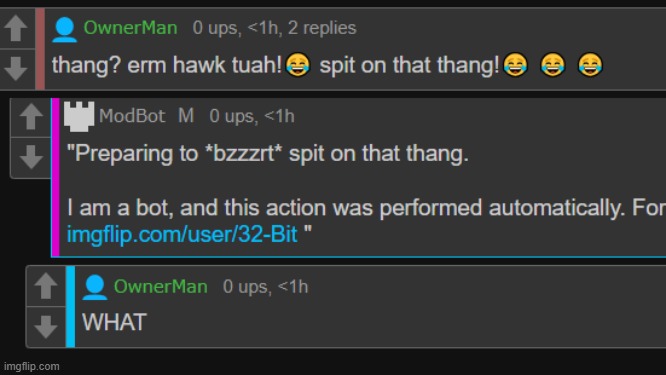Click the reddish bar beside the top comment

[40, 49]
